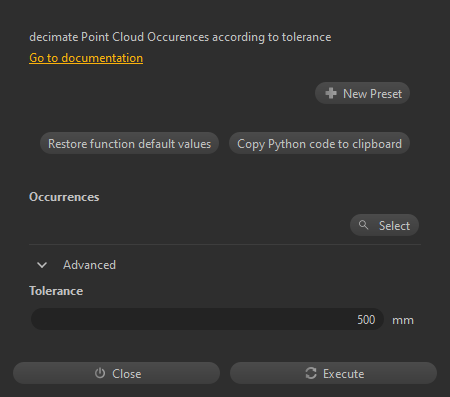
Task: Select occurrences with the Select button
Action: point(384,225)
